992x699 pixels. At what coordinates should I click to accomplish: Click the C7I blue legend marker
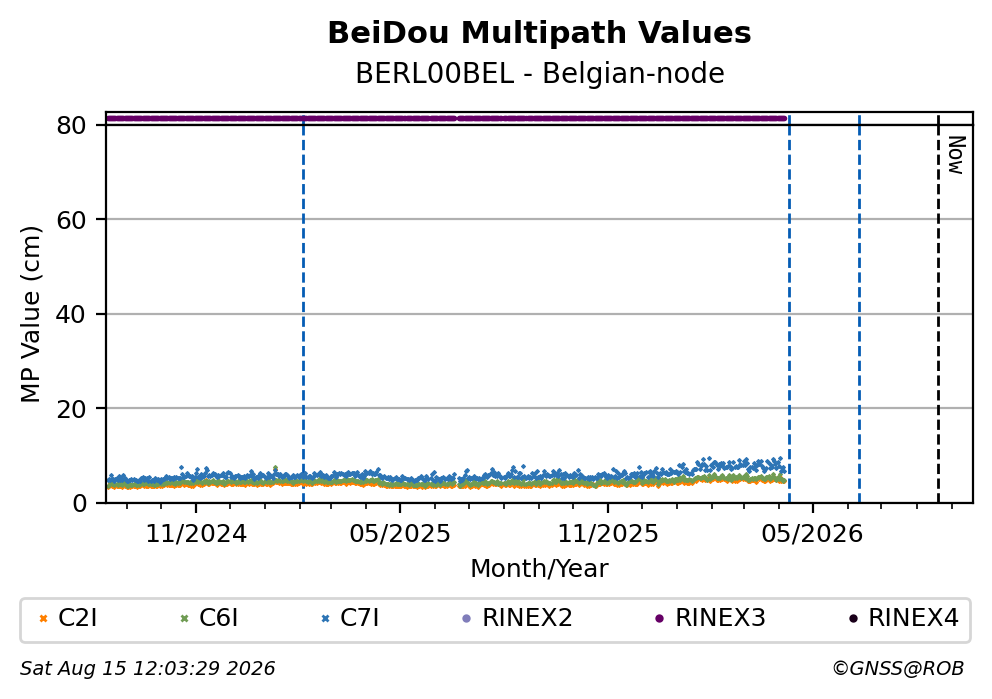(325, 619)
